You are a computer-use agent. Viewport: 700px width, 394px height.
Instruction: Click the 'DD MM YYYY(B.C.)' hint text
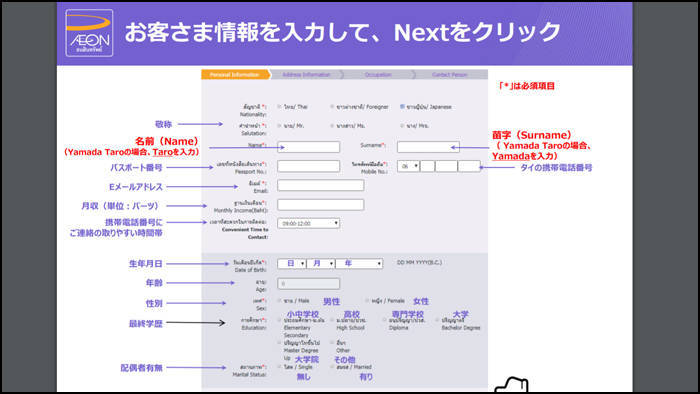(x=419, y=262)
